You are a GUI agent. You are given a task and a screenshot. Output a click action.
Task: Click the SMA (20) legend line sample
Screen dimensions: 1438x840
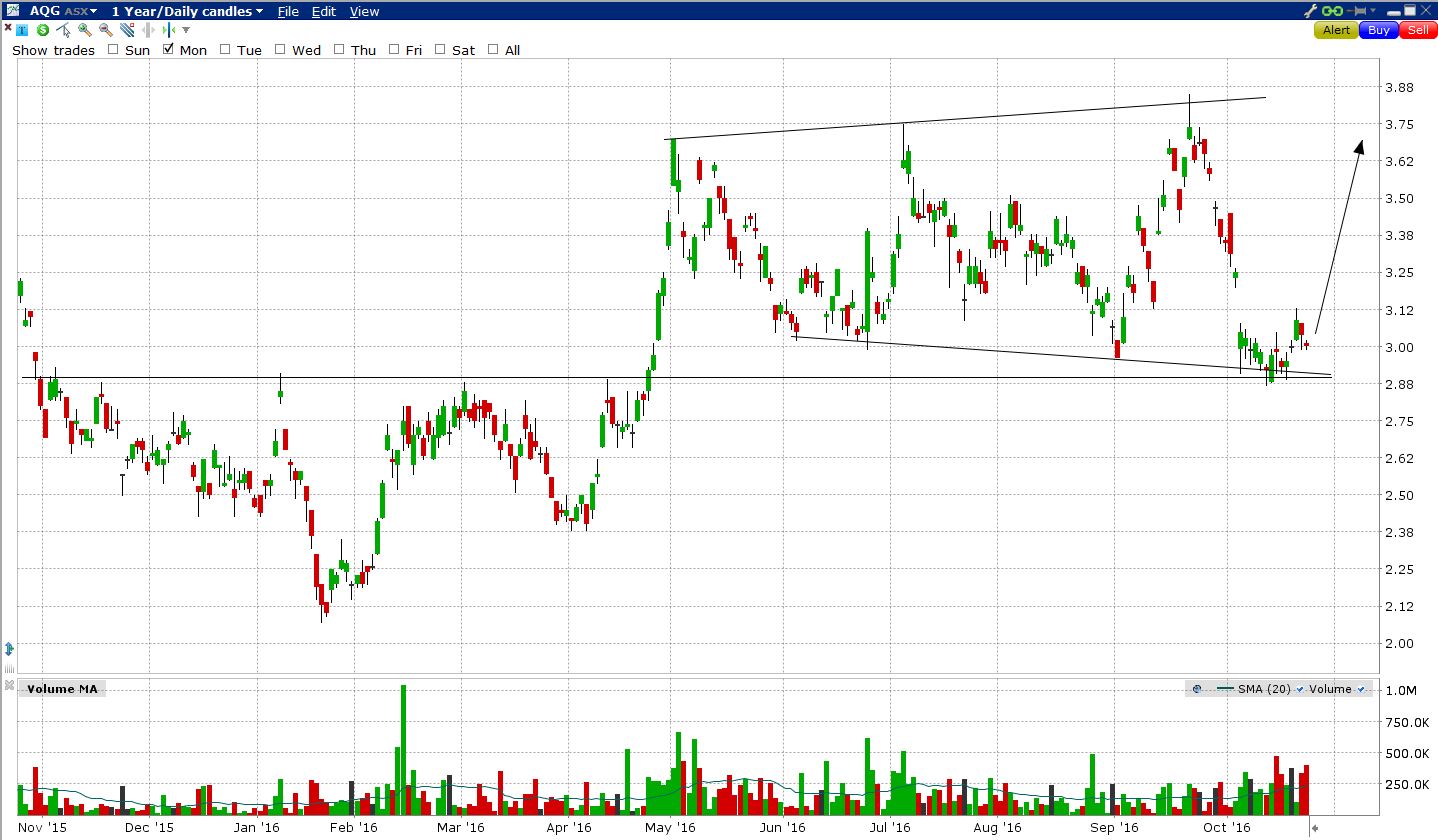coord(1225,688)
